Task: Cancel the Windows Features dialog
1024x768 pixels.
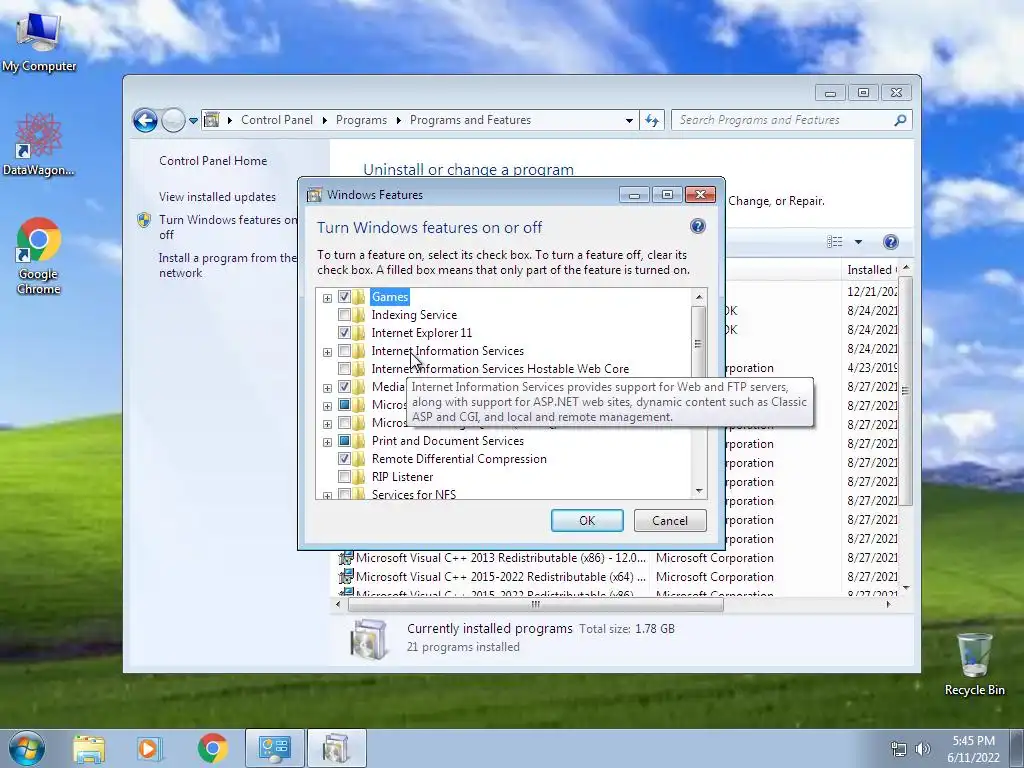Action: pos(670,520)
